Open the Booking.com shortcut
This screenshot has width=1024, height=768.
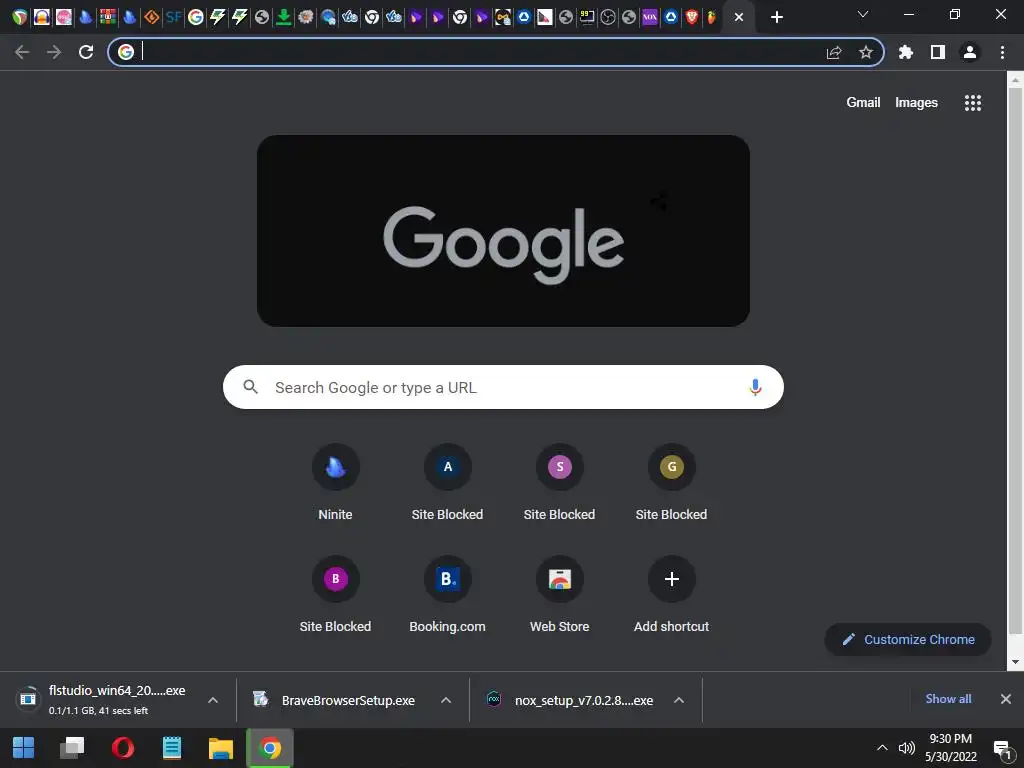(447, 594)
